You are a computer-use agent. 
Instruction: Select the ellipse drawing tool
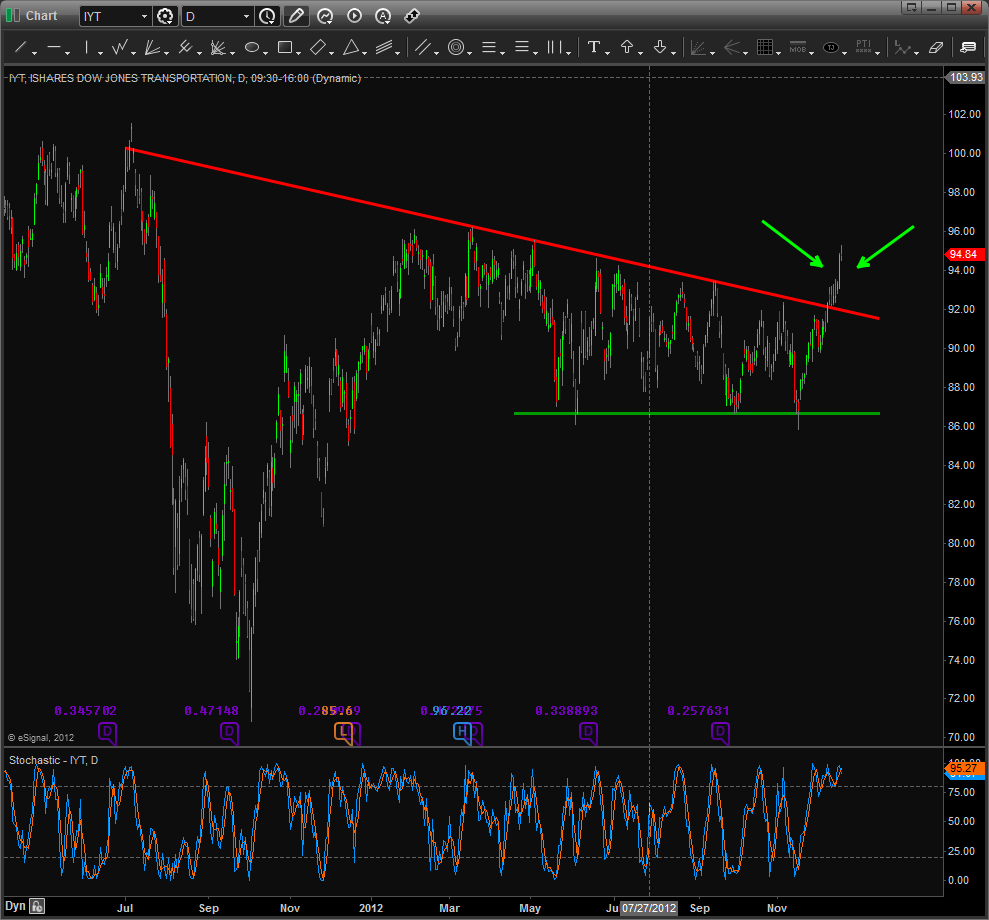pyautogui.click(x=252, y=47)
